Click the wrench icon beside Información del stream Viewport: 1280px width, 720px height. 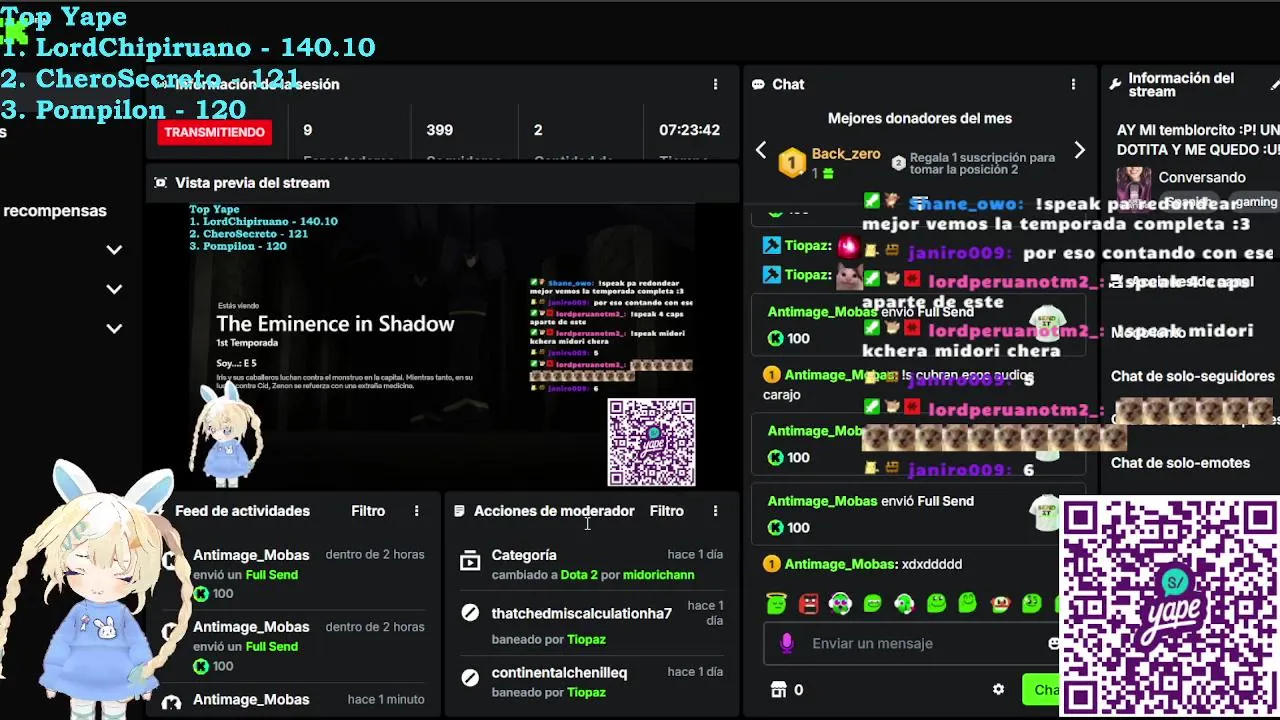pyautogui.click(x=1115, y=85)
